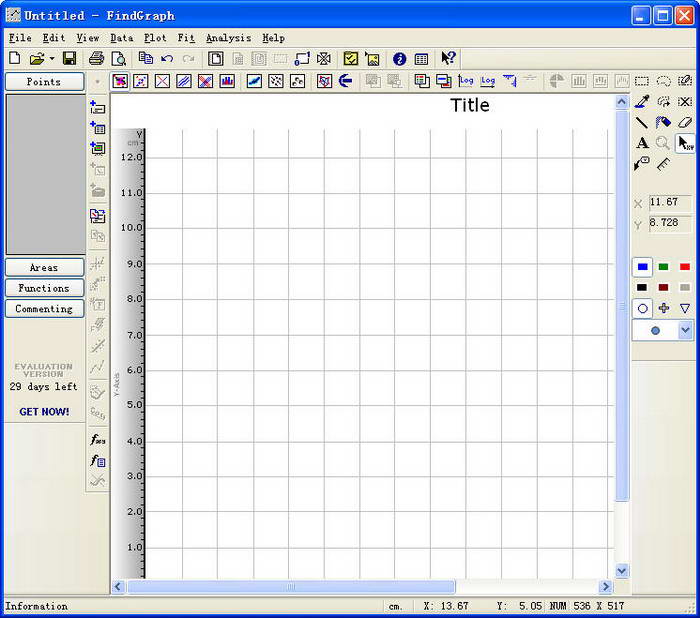Select the eraser tool
Viewport: 700px width, 618px height.
click(685, 122)
